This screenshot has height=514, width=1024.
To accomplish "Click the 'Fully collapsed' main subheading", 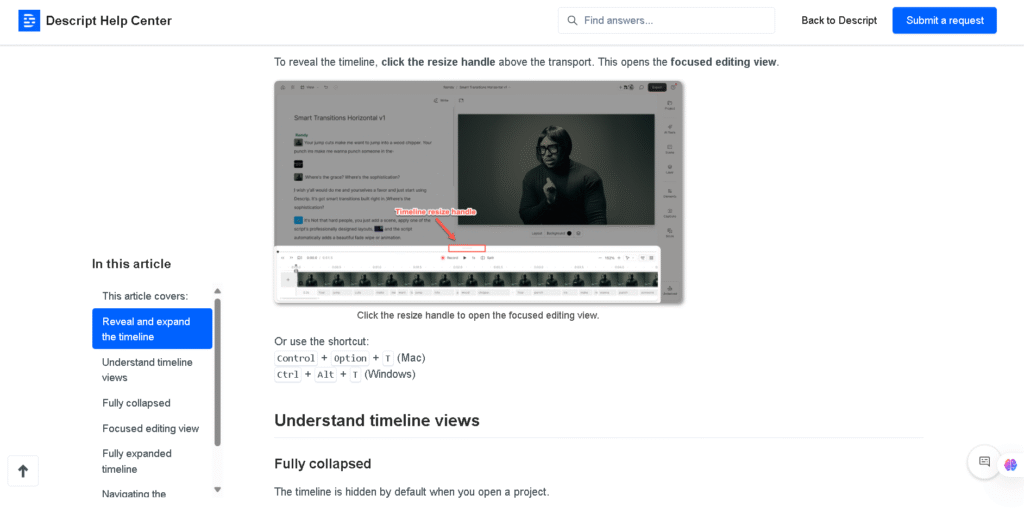I will click(x=323, y=464).
